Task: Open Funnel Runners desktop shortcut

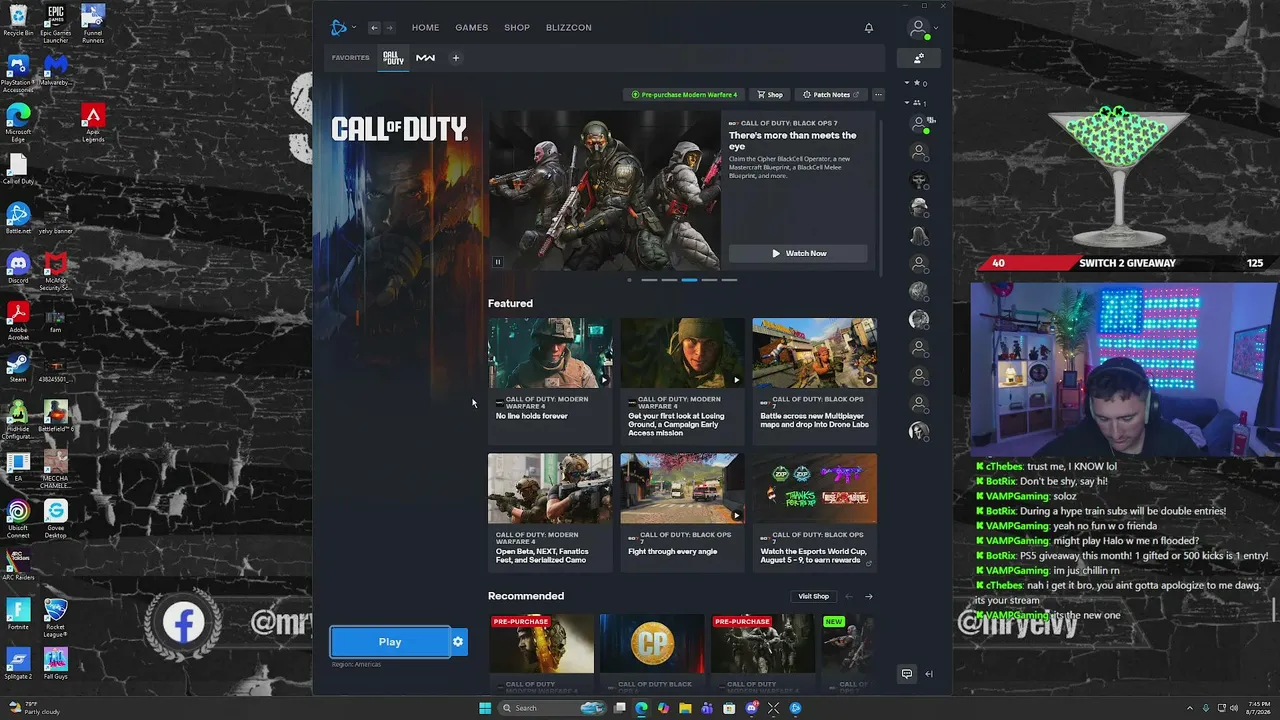Action: [93, 24]
